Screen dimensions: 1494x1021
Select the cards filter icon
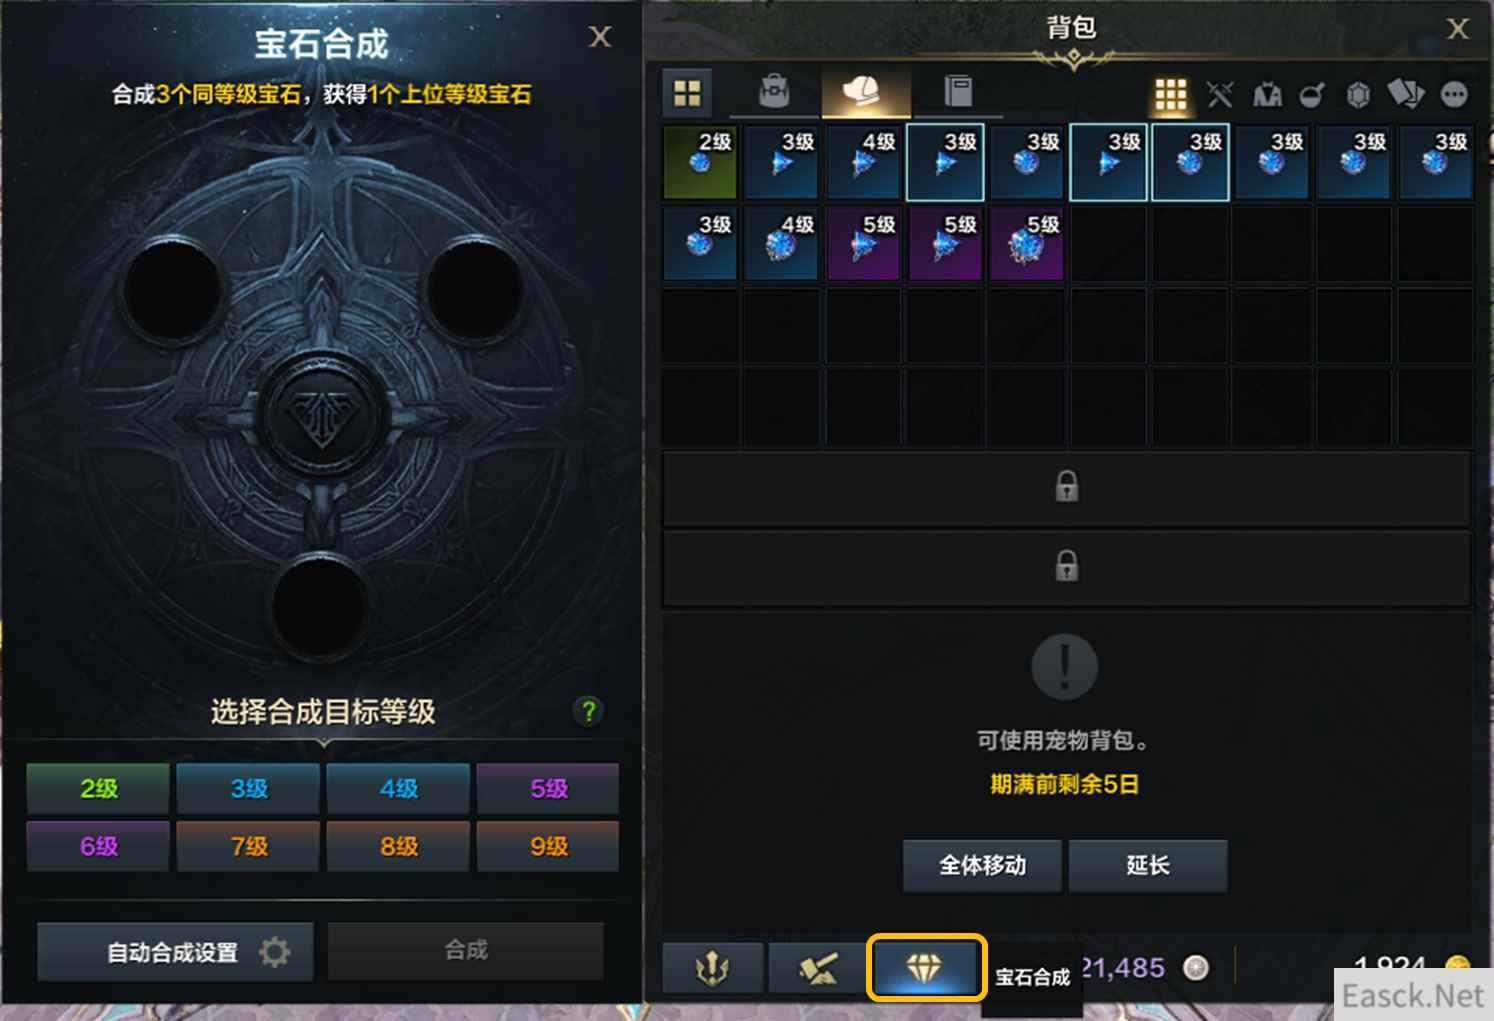pos(1405,95)
